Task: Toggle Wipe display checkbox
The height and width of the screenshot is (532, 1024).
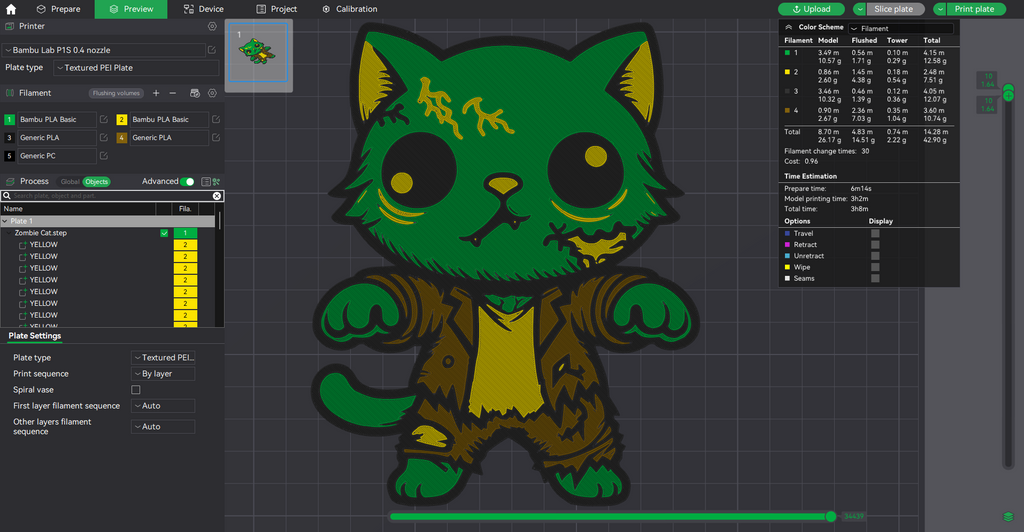Action: (x=875, y=267)
